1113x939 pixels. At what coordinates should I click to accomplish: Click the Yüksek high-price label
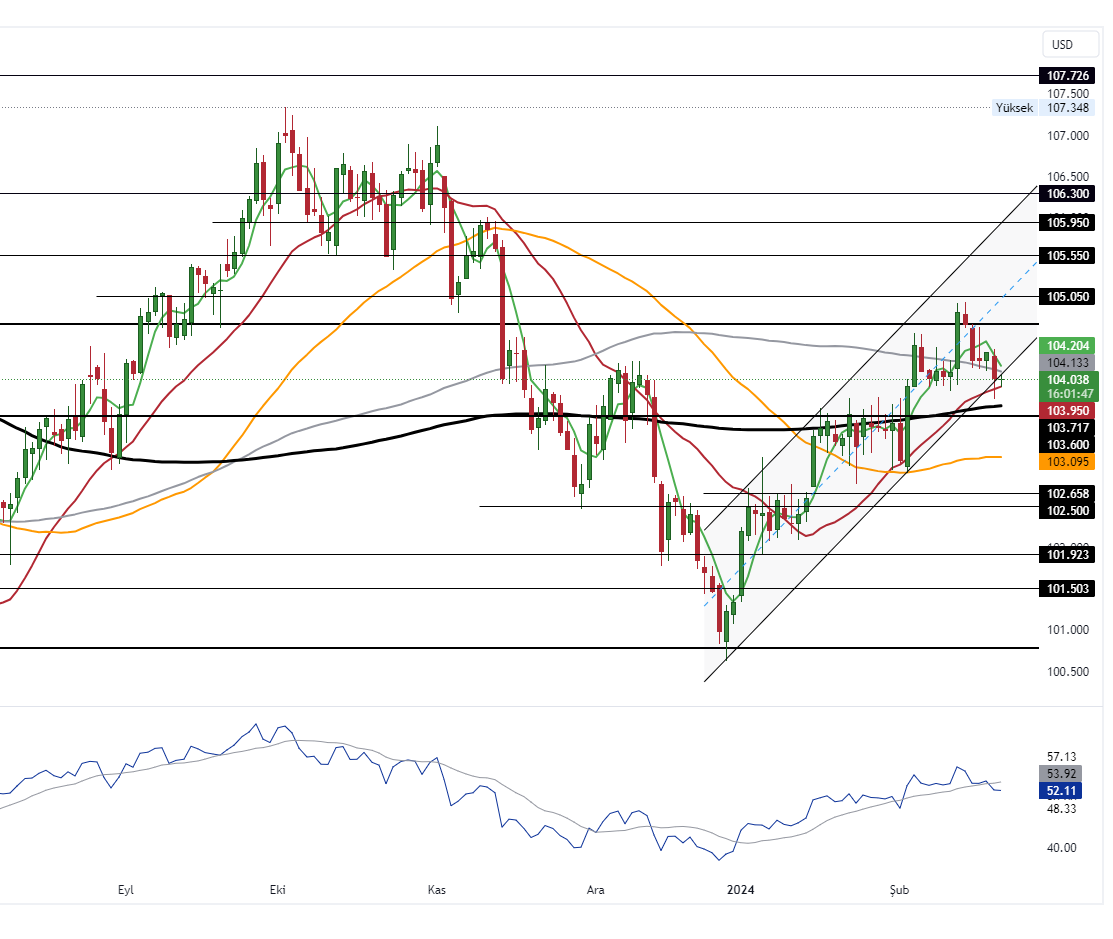(1014, 108)
